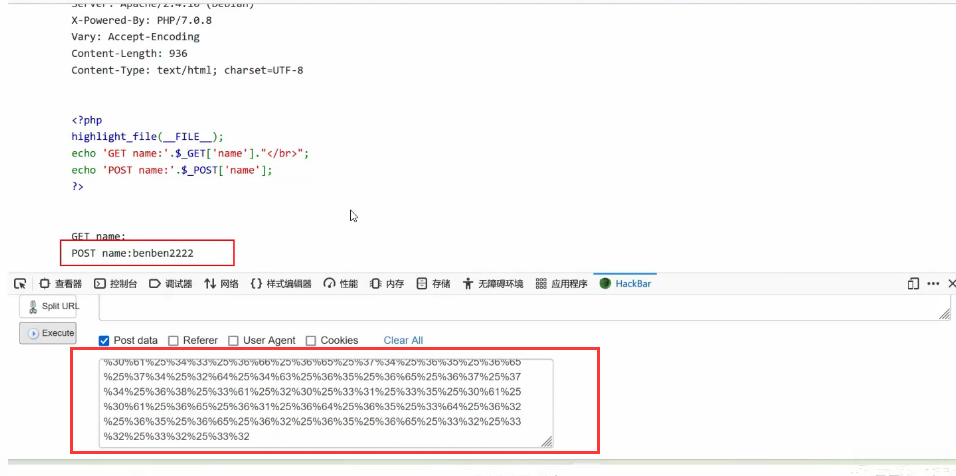
Task: Switch to the 控制台 console tab
Action: coord(116,284)
